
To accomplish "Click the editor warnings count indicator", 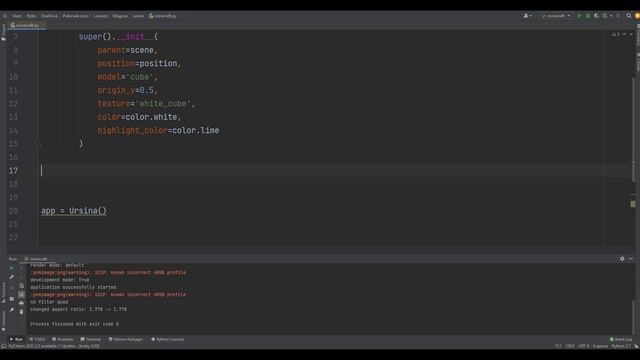I will (616, 34).
